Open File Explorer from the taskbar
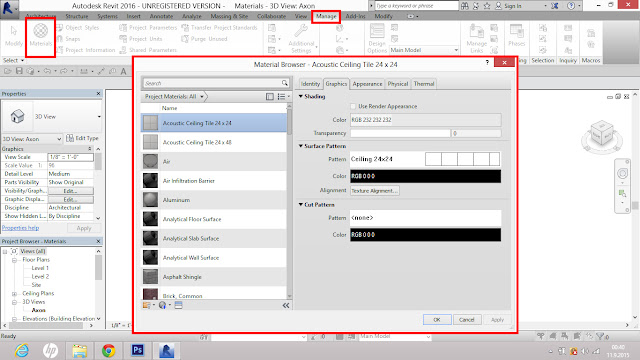Image resolution: width=640 pixels, height=360 pixels. click(80, 350)
